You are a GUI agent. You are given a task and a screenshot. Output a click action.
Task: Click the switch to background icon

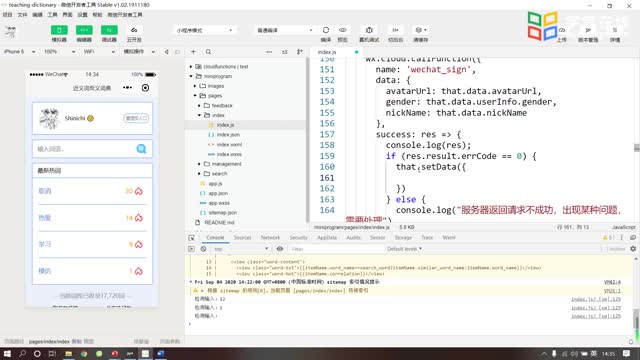395,30
